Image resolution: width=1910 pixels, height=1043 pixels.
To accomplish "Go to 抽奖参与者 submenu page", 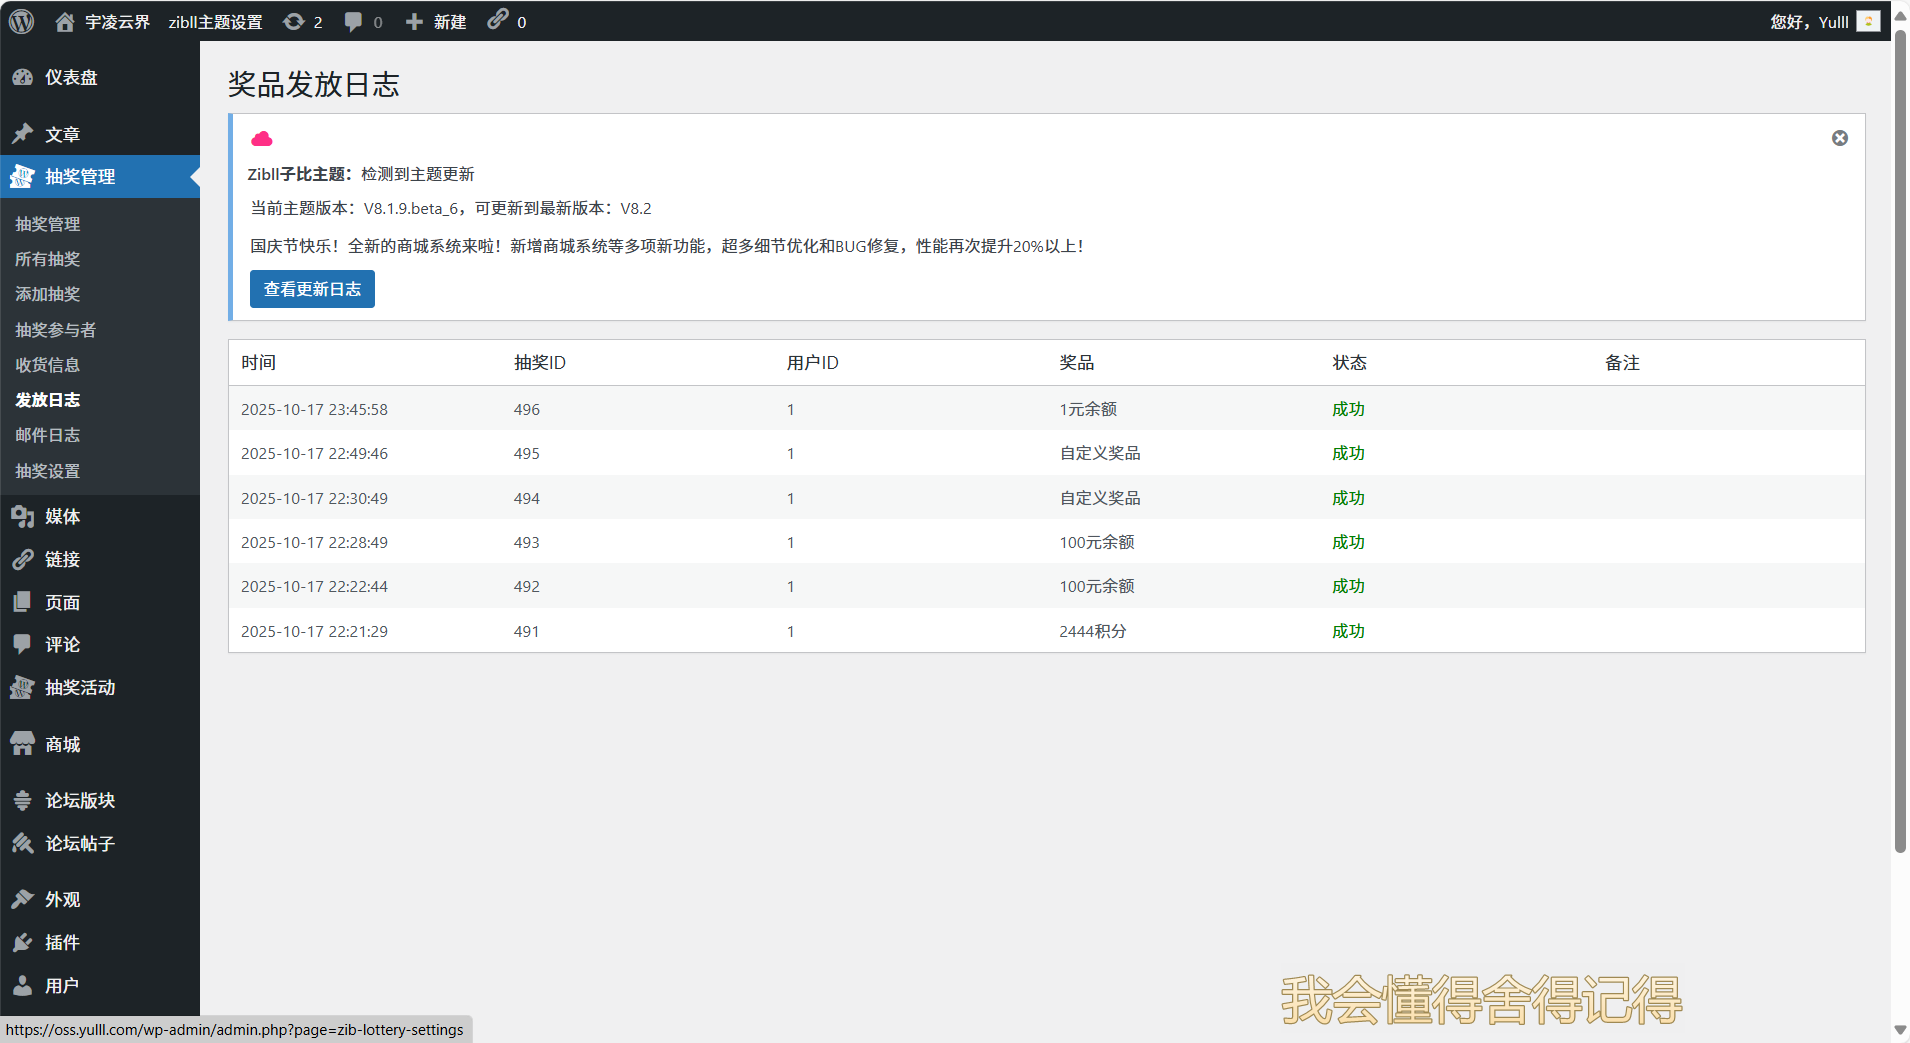I will click(x=56, y=330).
